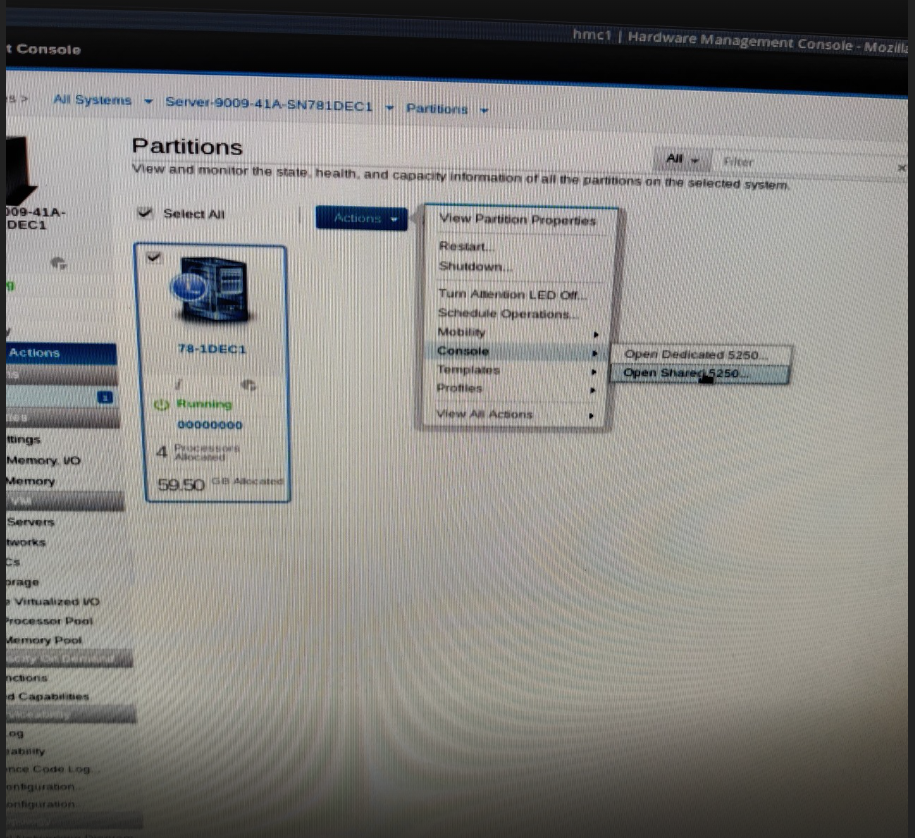Open Memory, I/O in the left sidebar
Viewport: 915px width, 838px height.
click(43, 460)
